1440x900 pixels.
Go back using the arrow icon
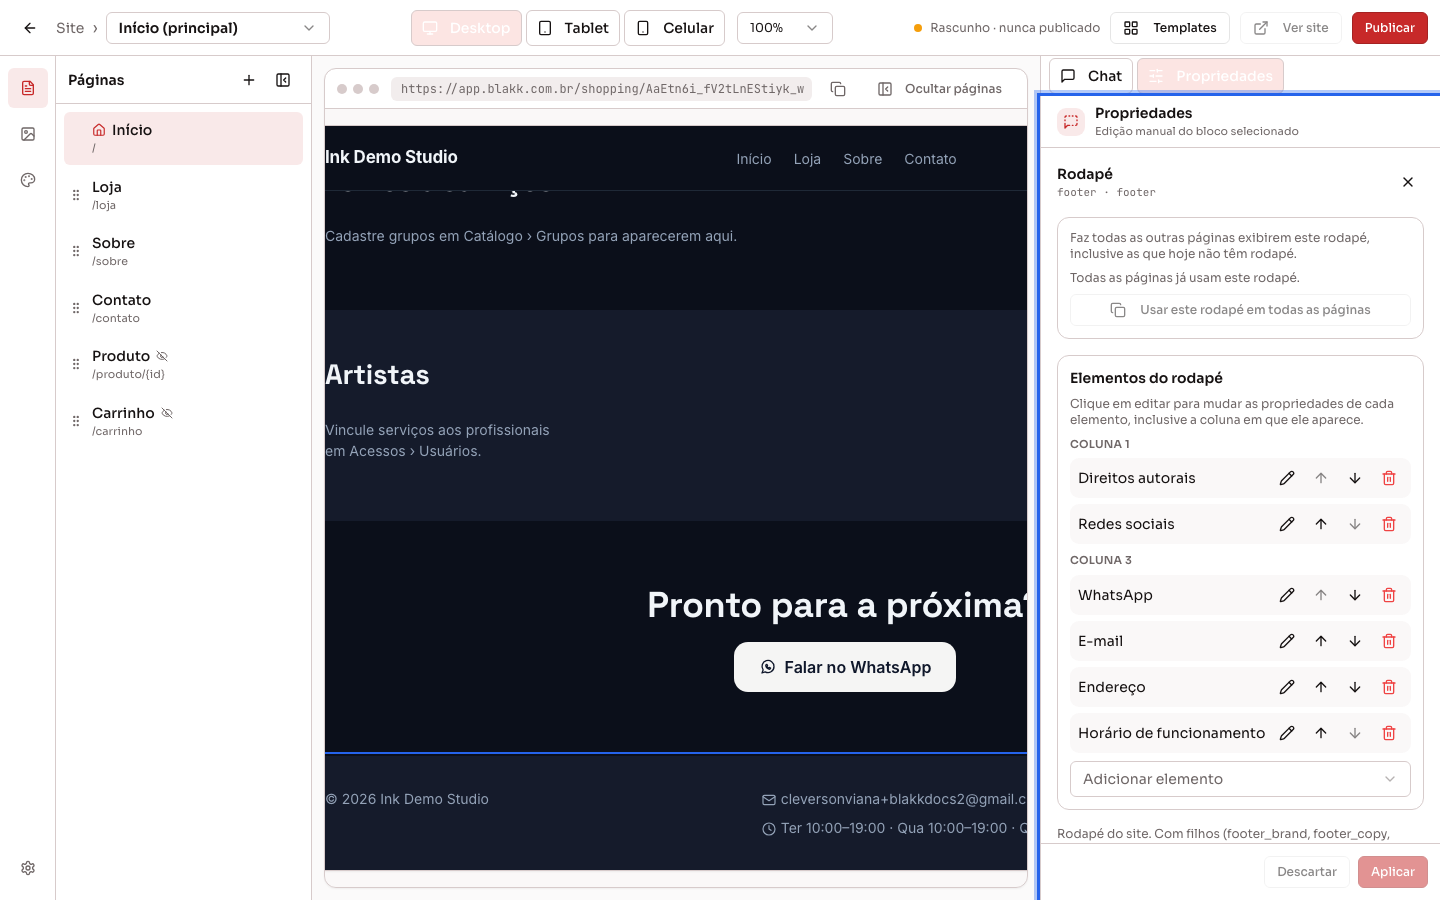[30, 28]
